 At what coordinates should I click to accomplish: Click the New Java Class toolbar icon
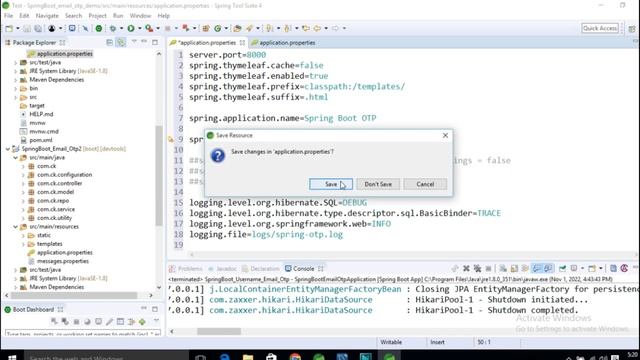coord(218,28)
